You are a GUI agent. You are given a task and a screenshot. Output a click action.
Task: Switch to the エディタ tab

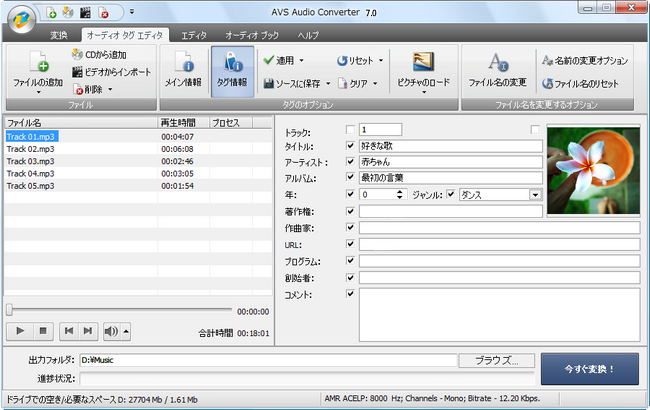tap(194, 35)
